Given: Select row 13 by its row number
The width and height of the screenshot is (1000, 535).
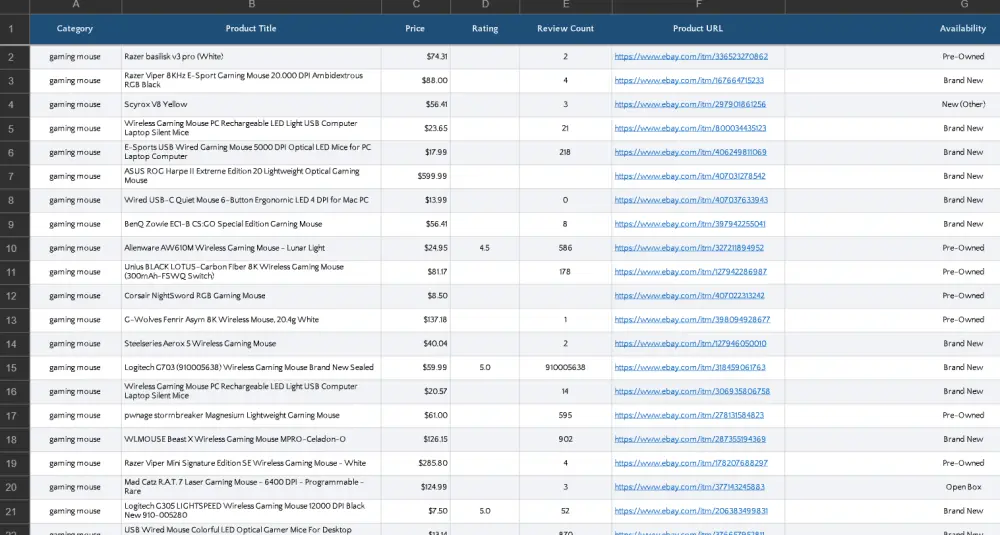Looking at the screenshot, I should coord(15,319).
